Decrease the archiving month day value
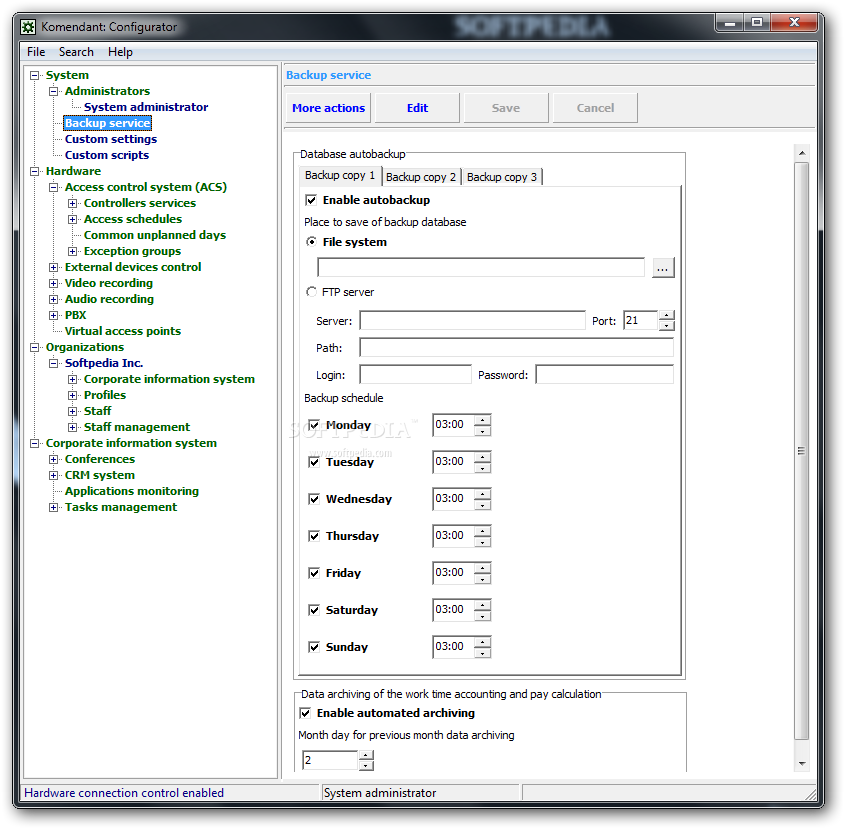This screenshot has height=829, width=845. (x=366, y=765)
